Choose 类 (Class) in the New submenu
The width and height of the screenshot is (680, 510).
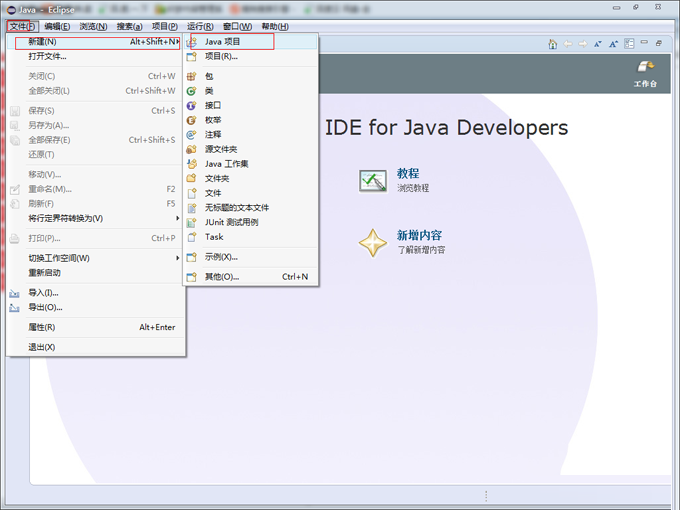[x=209, y=90]
